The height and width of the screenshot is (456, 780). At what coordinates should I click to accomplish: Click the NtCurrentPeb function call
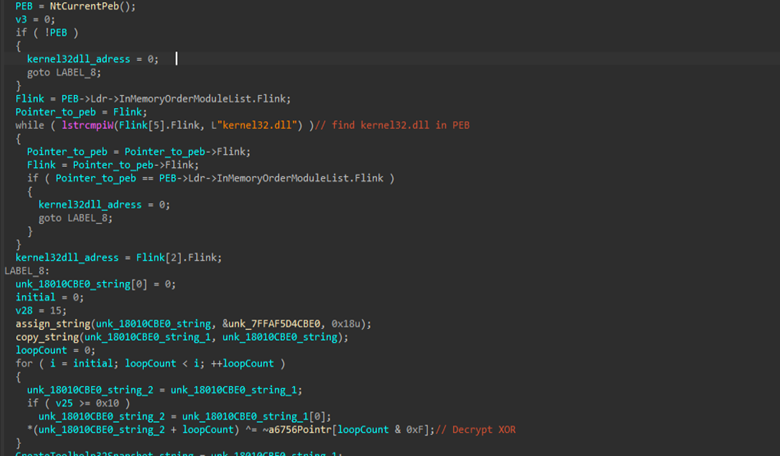pos(84,6)
